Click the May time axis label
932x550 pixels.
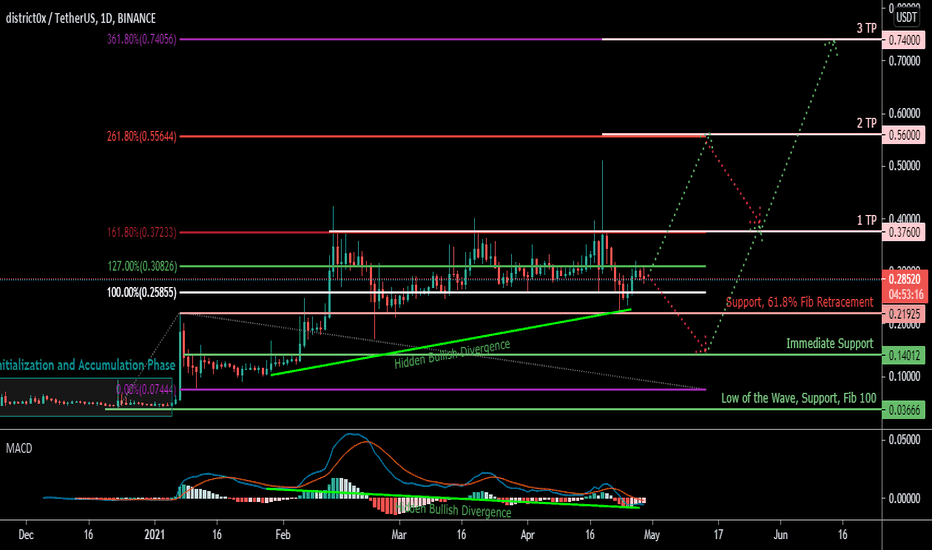651,535
